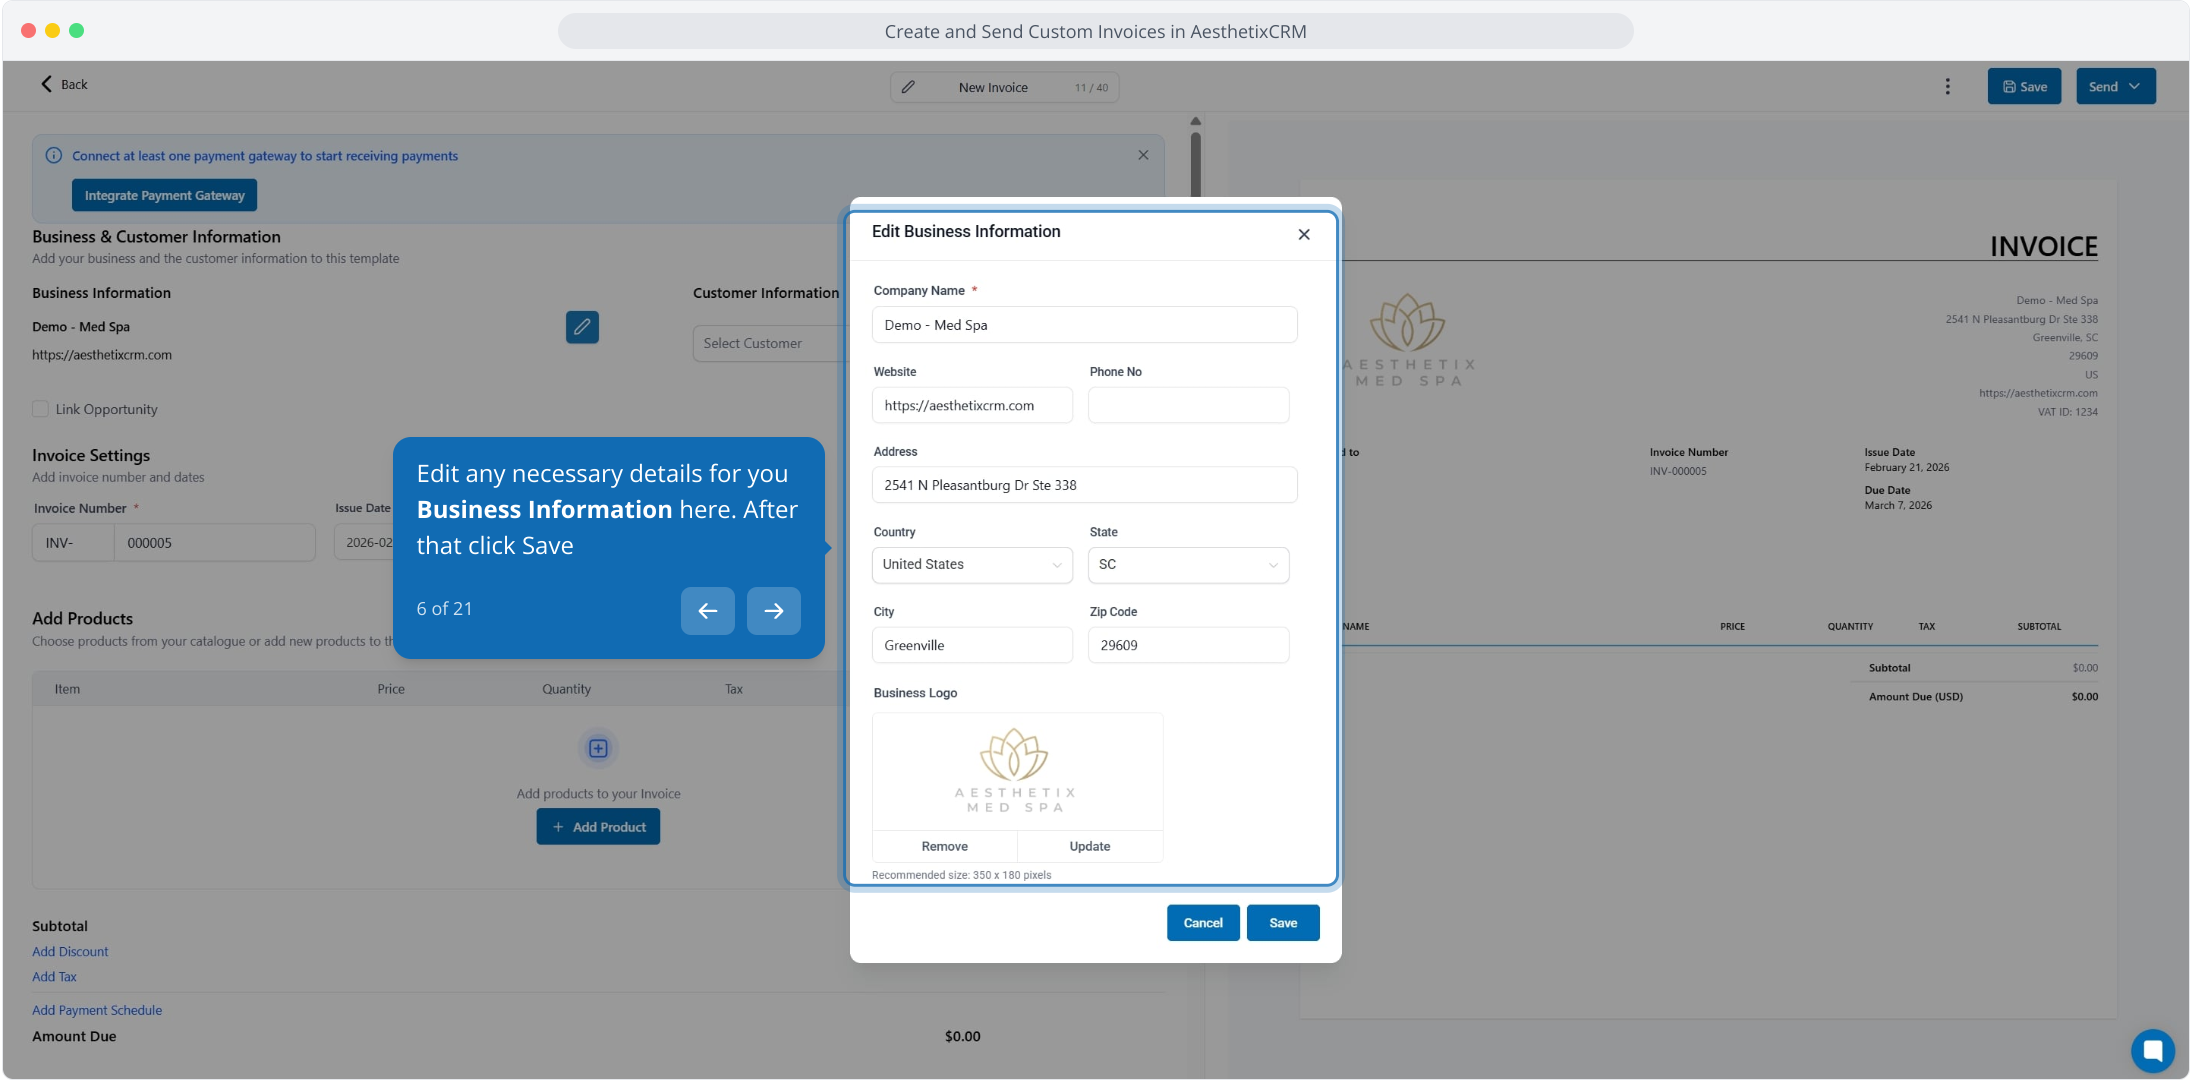Close the Edit Business Information dialog
This screenshot has width=2192, height=1080.
tap(1303, 234)
